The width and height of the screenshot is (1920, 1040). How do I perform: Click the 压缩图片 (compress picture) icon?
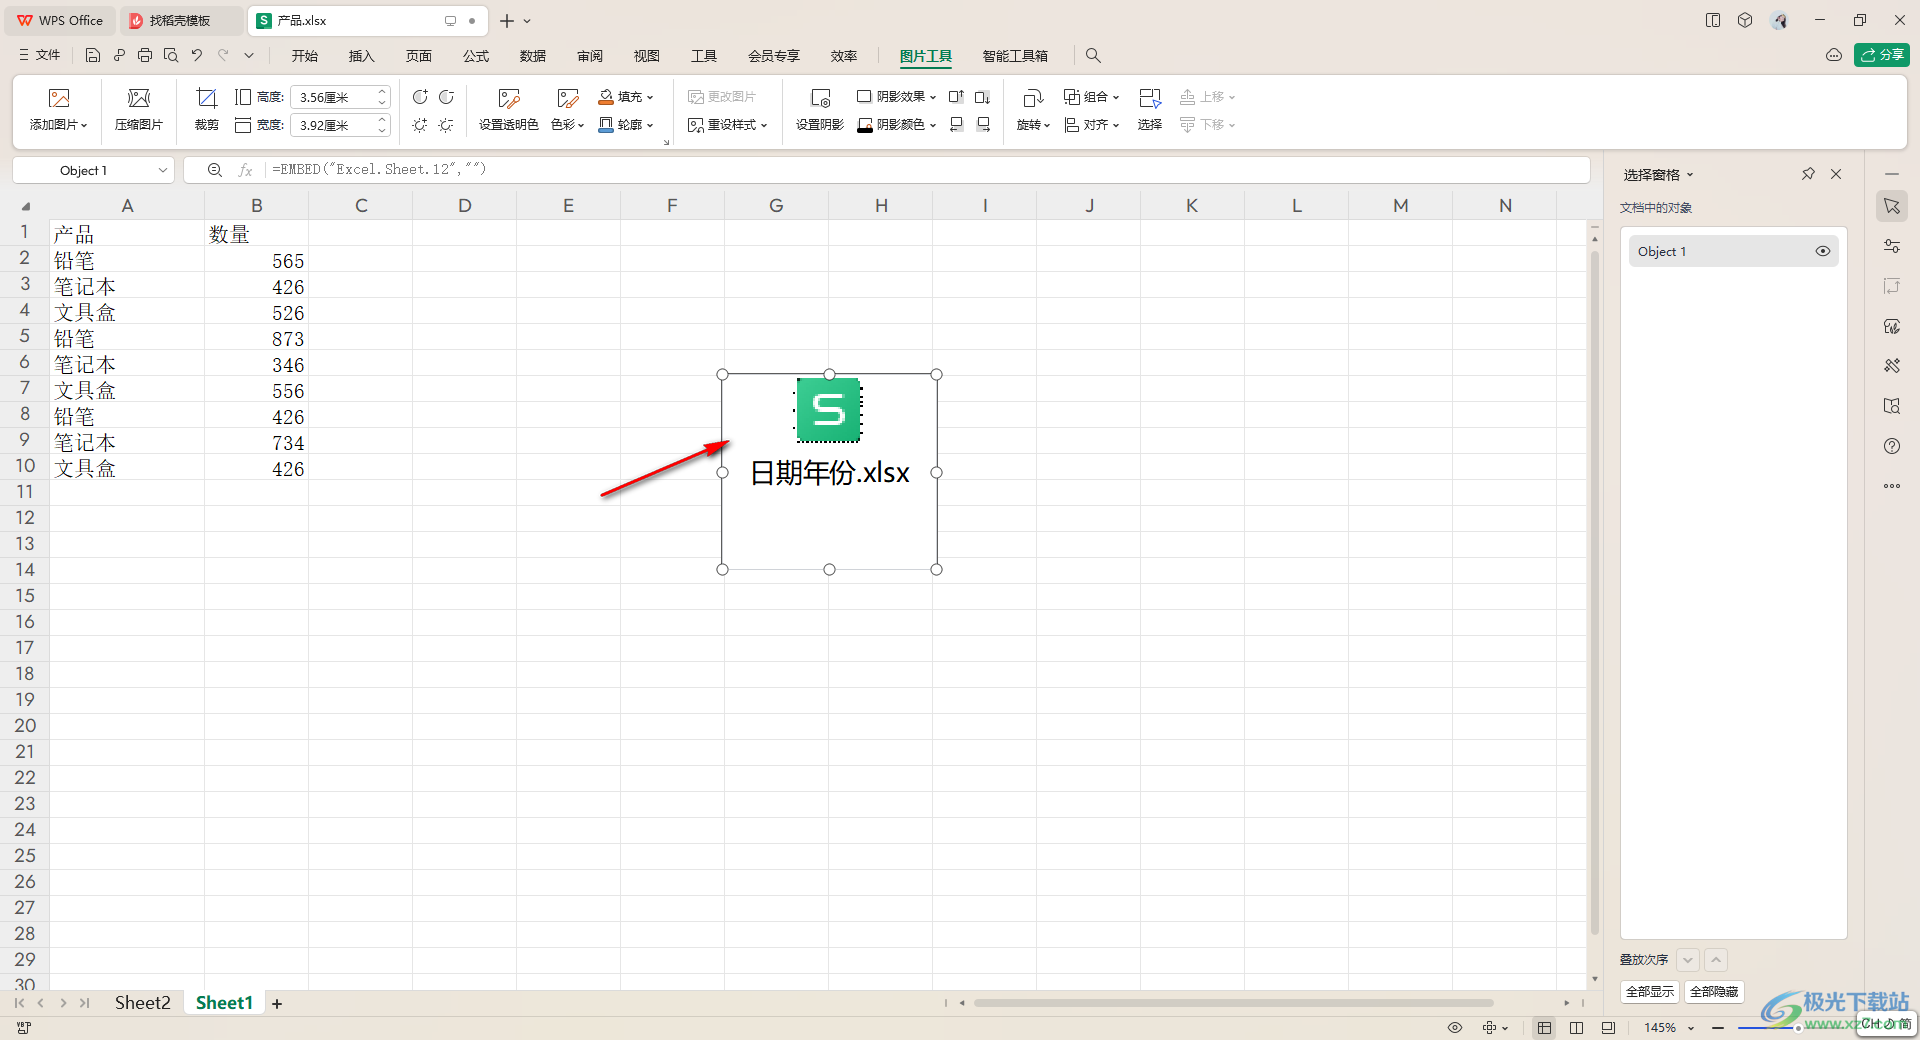point(139,98)
